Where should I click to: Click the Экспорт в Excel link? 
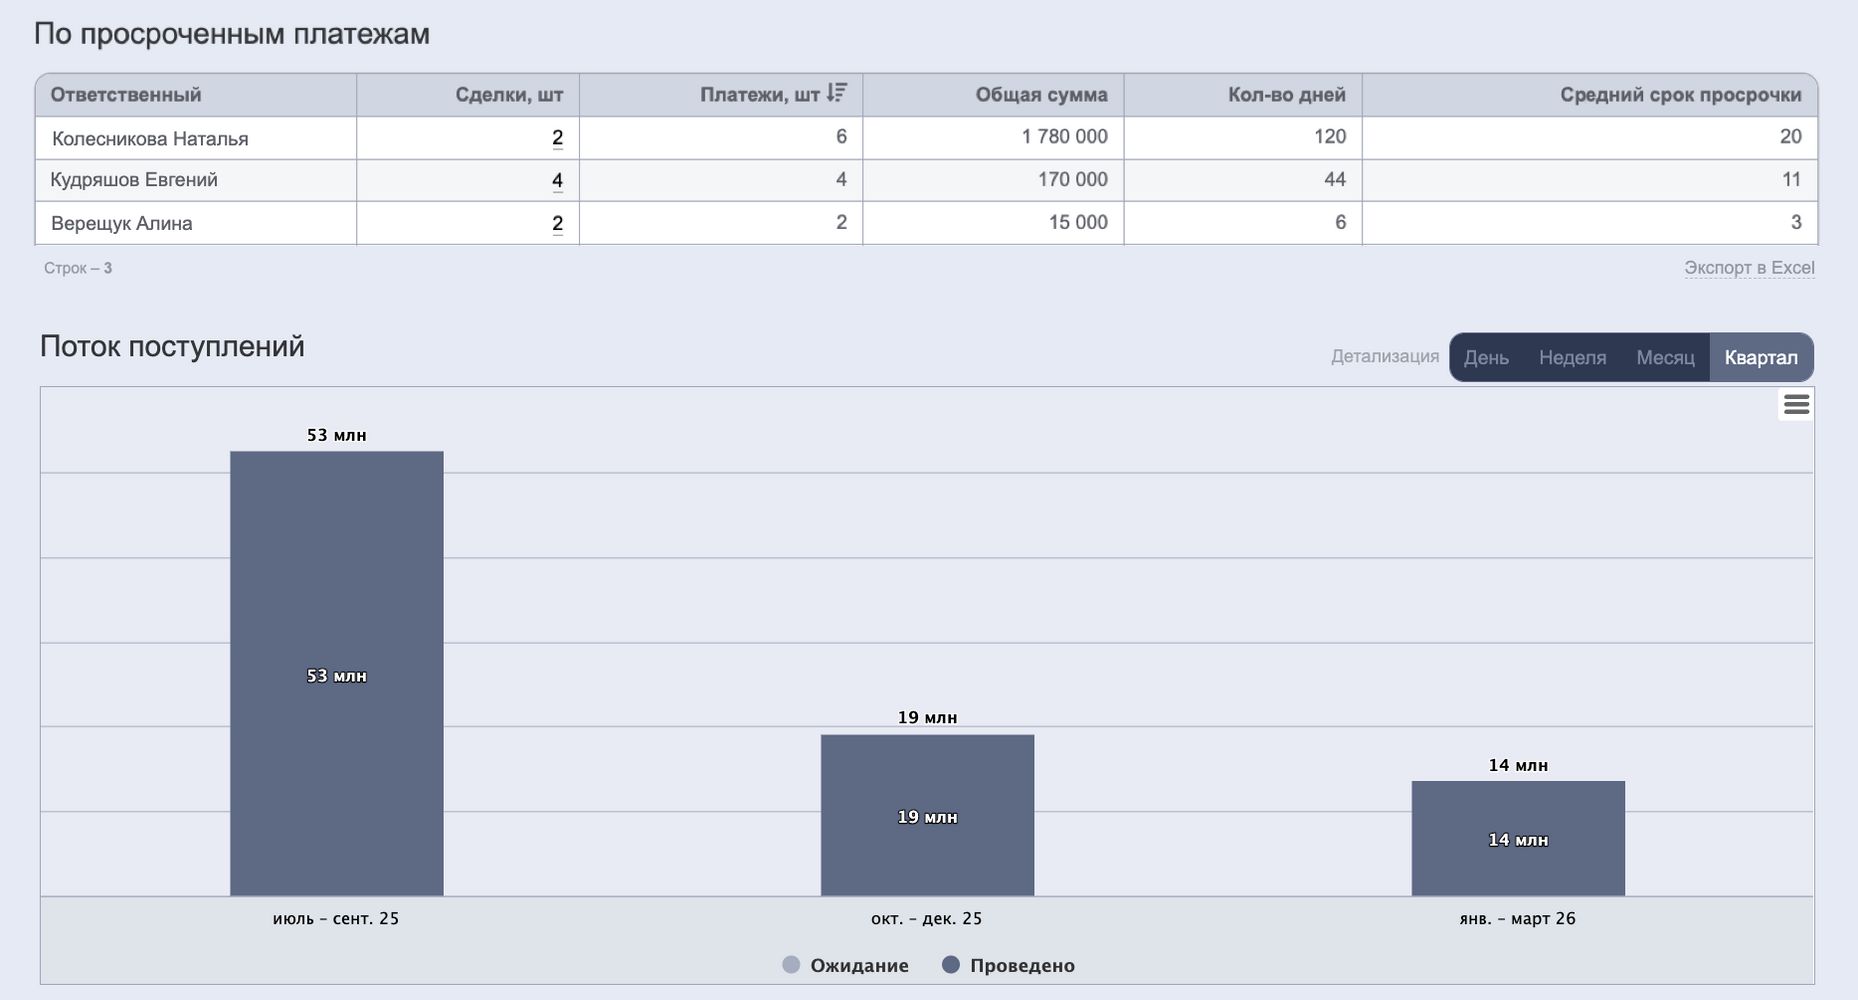1749,268
